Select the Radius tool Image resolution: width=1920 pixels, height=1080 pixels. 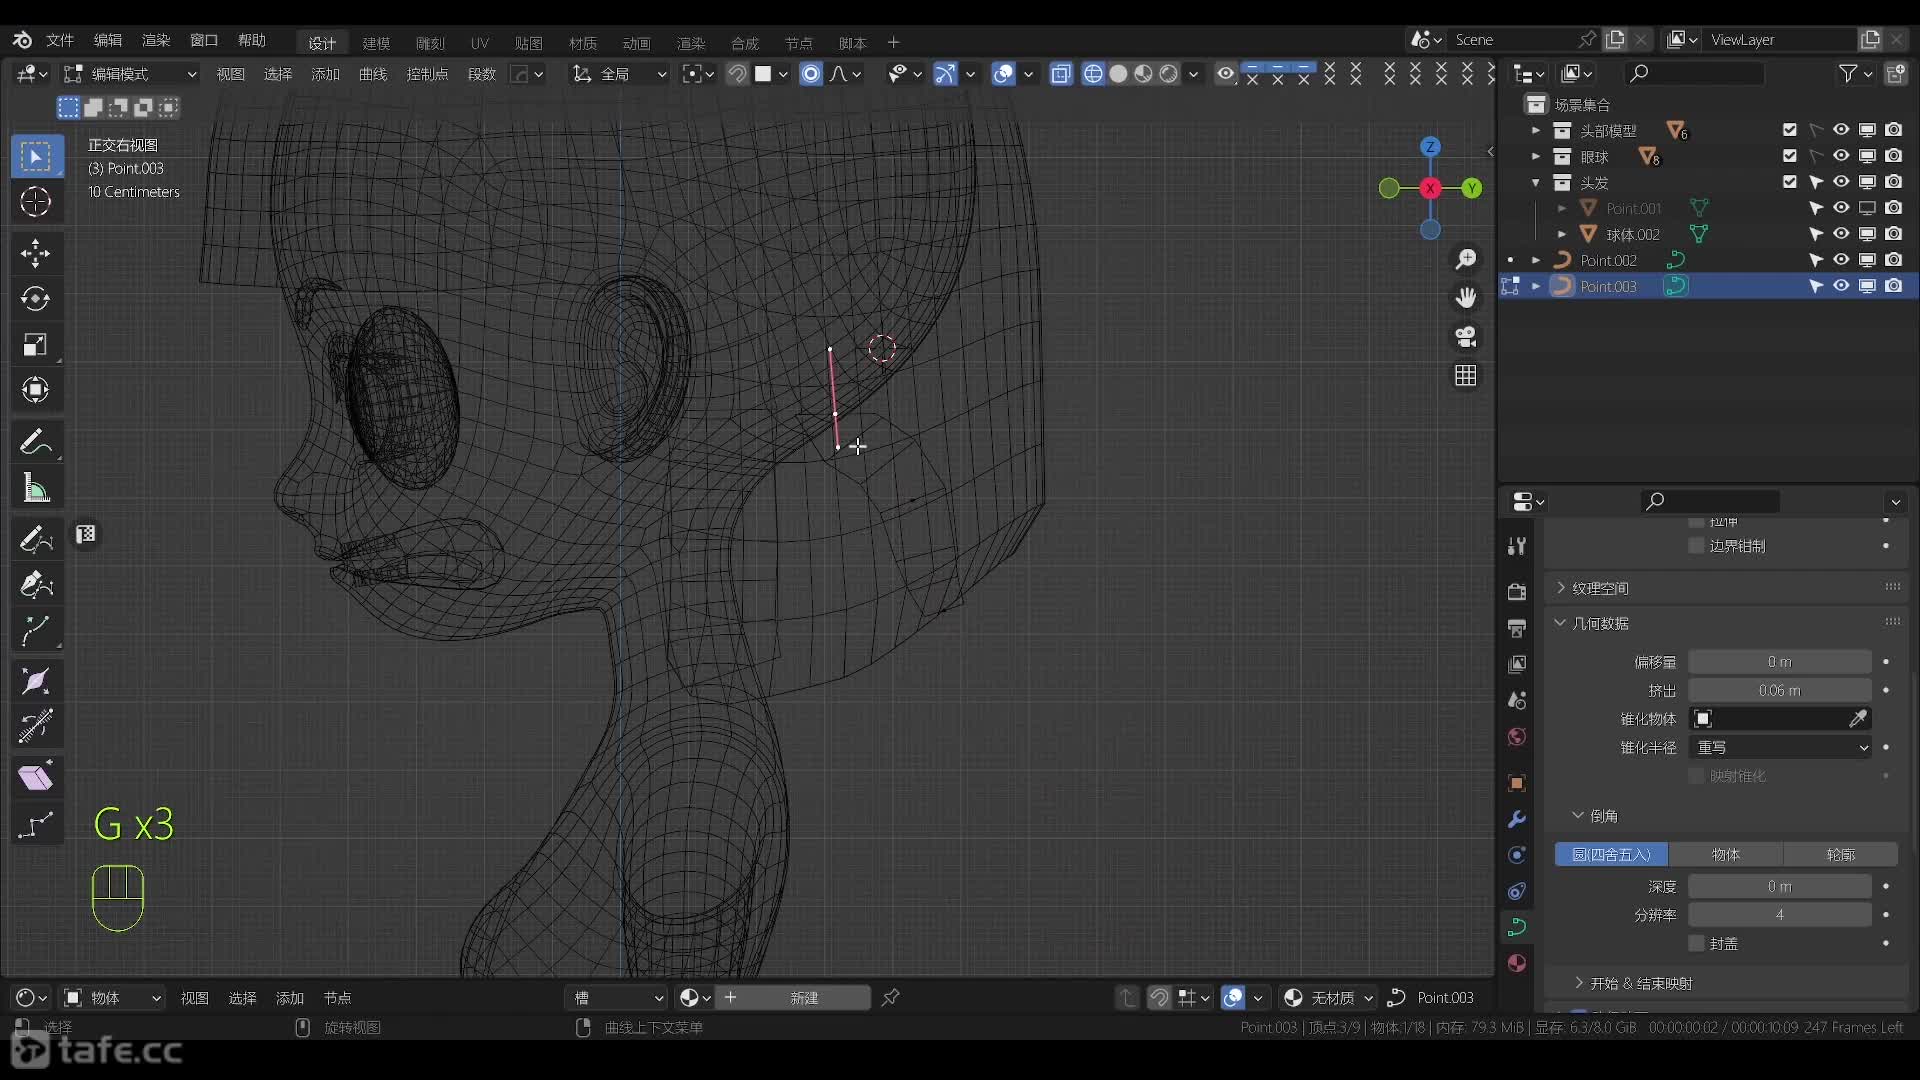pyautogui.click(x=36, y=681)
